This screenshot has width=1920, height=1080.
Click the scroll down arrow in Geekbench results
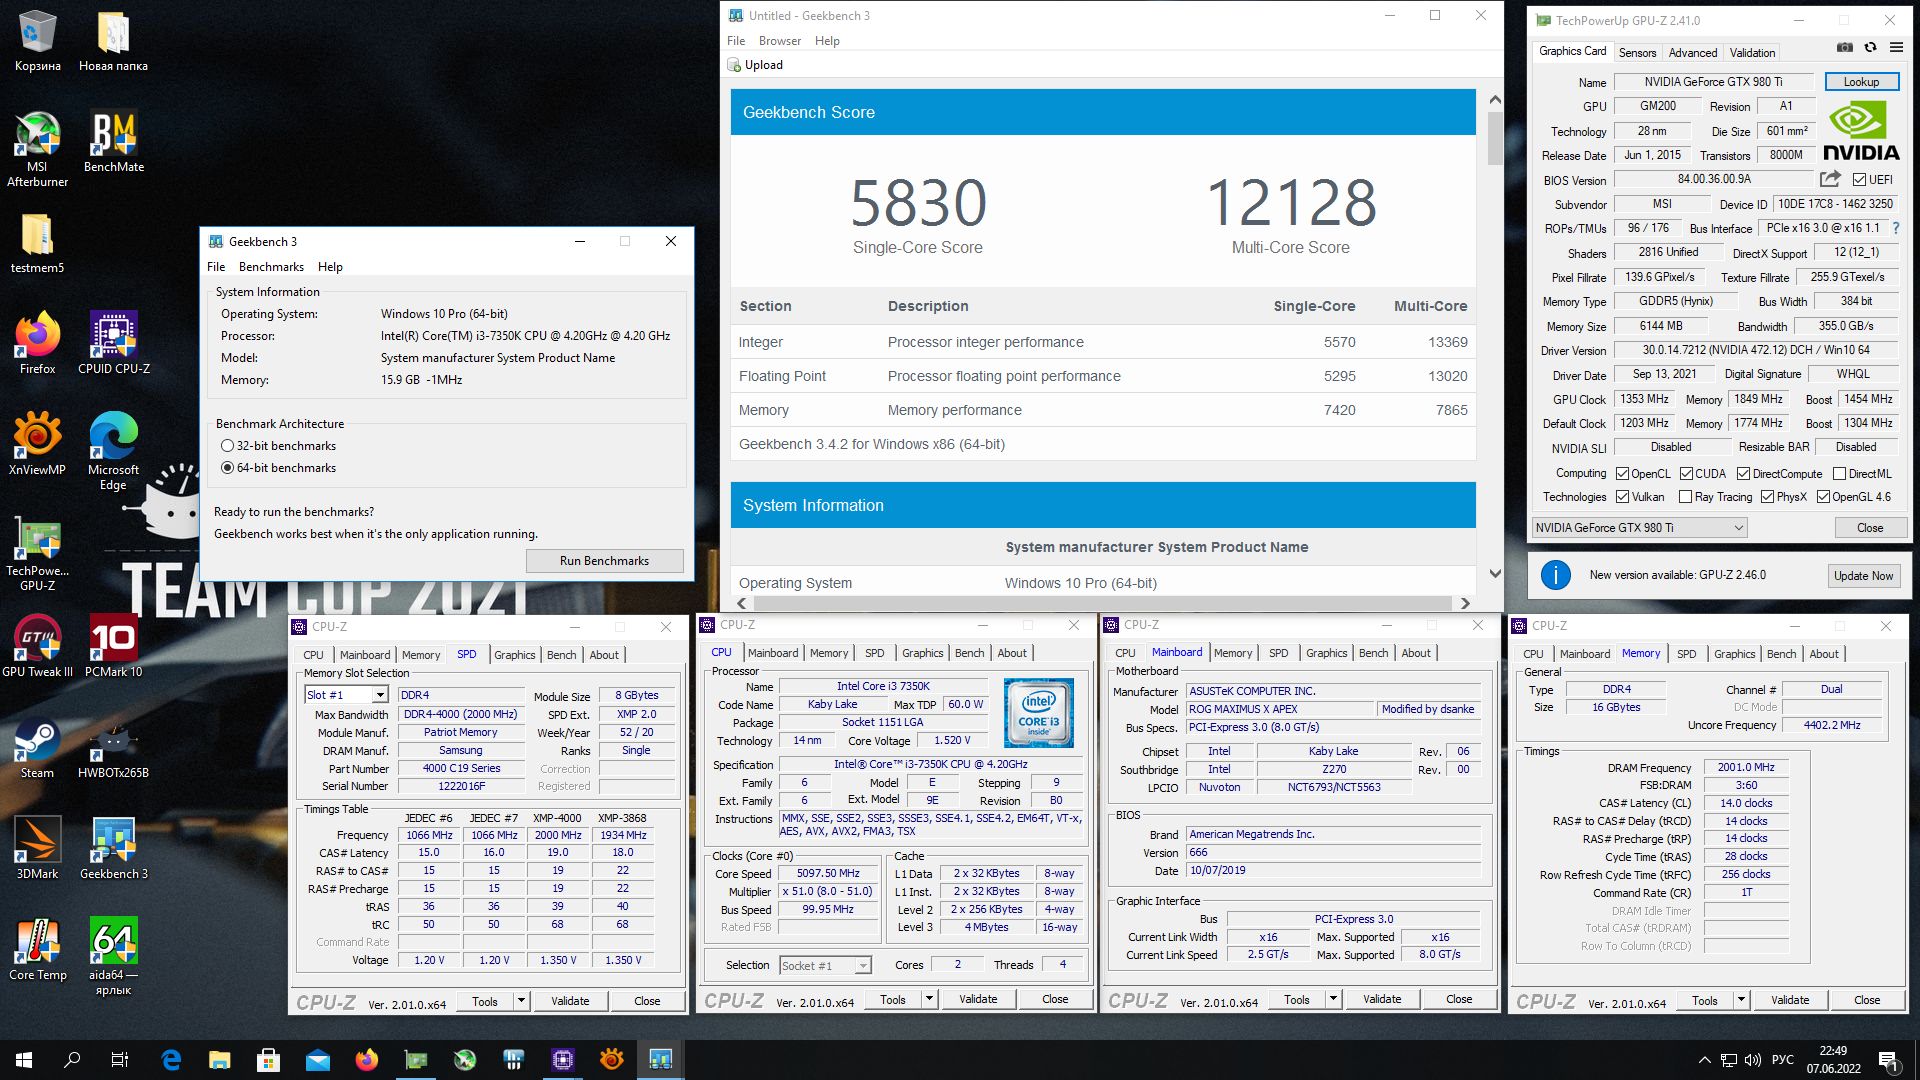pyautogui.click(x=1495, y=574)
